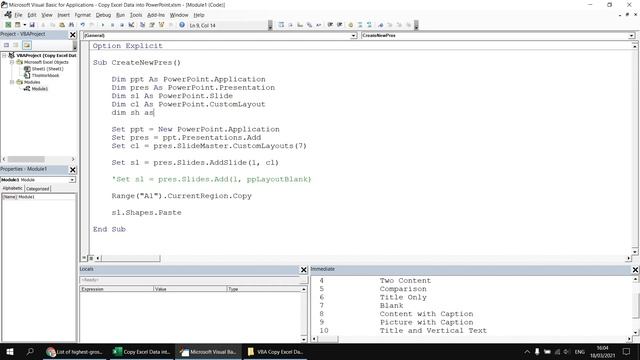Screen dimensions: 640x360
Task: Open the dropdown arrow beside Insert UserForm
Action: coord(24,25)
